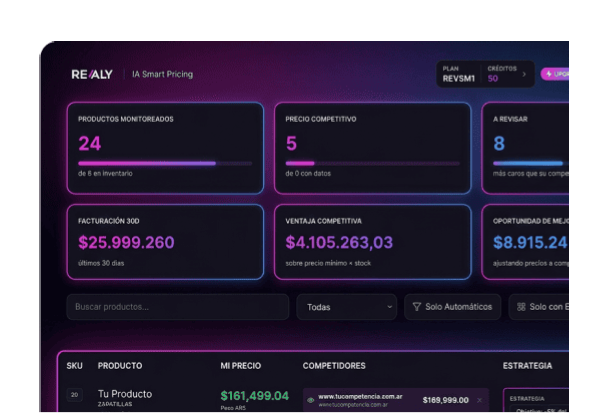
Task: Click the $4.105.263,03 advantage amount
Action: click(x=339, y=242)
